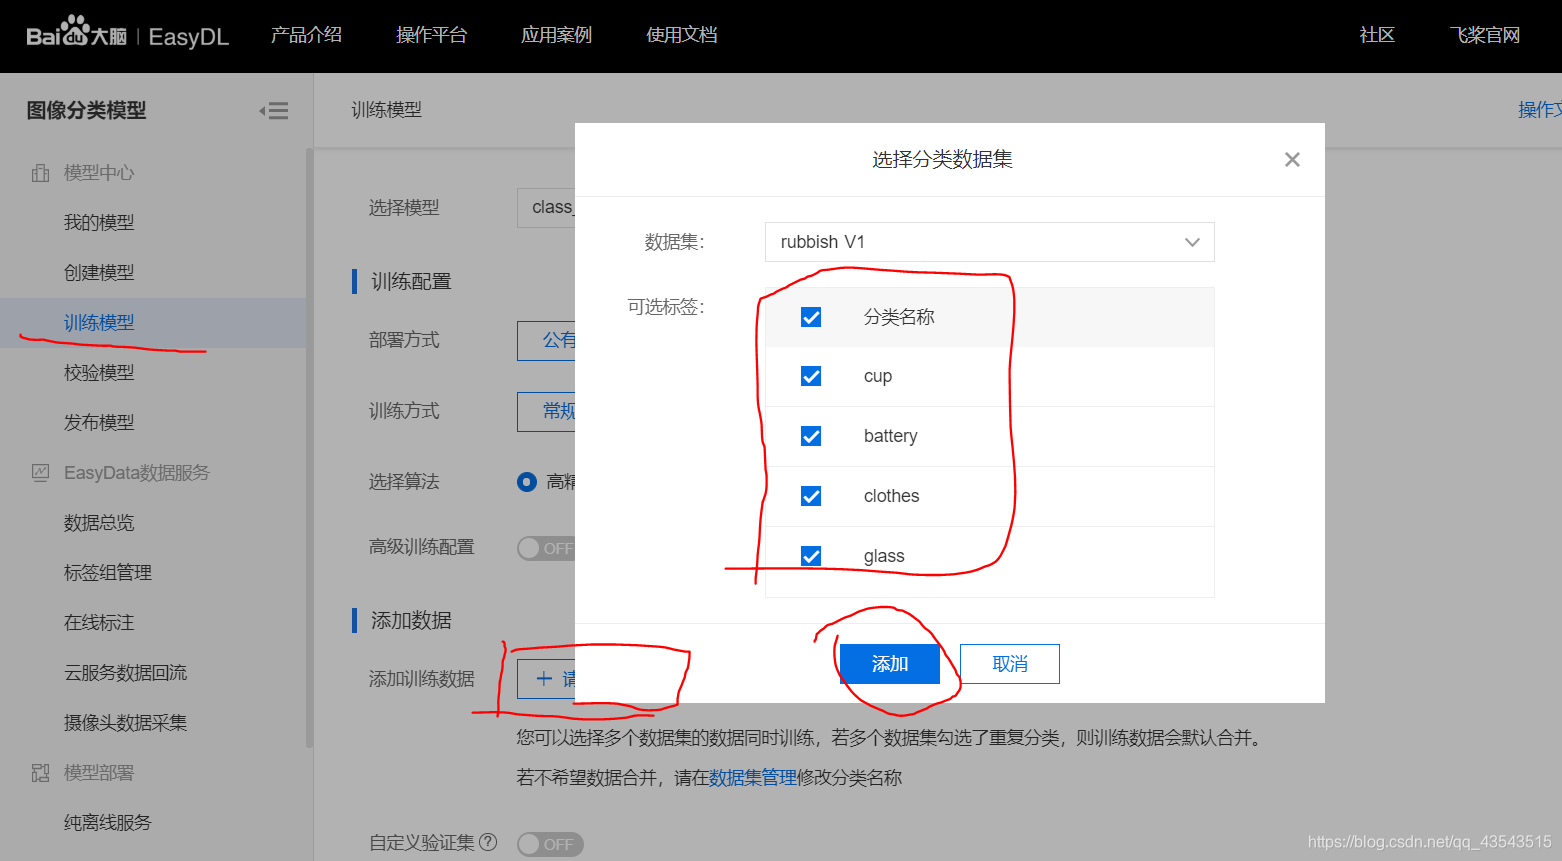Image resolution: width=1562 pixels, height=861 pixels.
Task: Click the help icon next to 自定义验证集
Action: pos(488,842)
